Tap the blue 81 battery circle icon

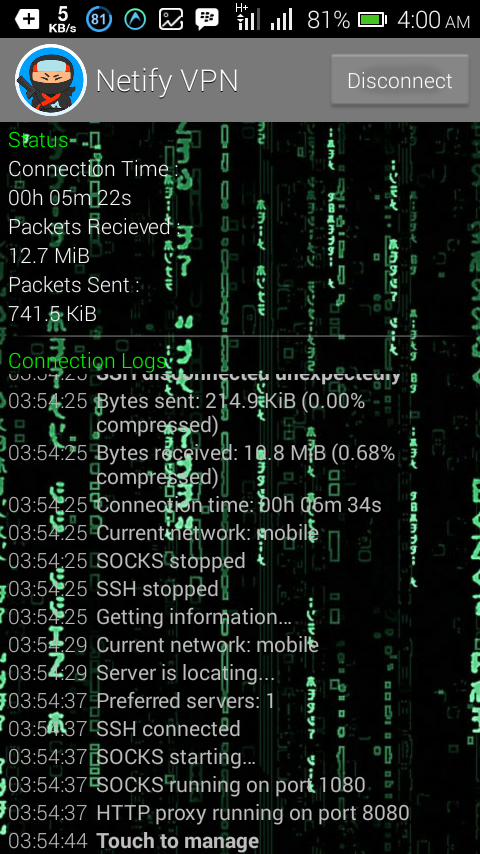pos(99,20)
